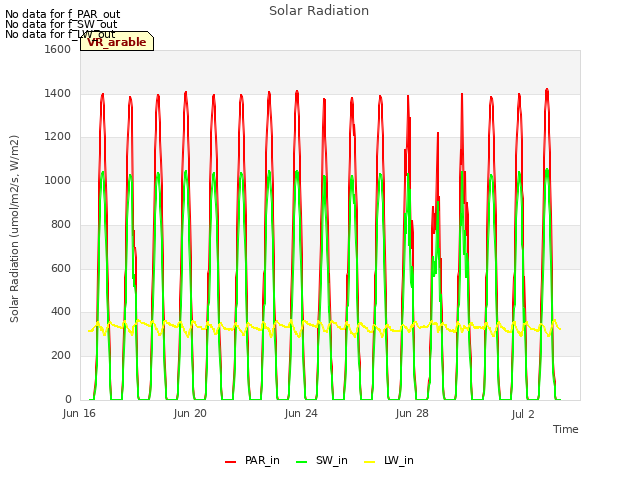The width and height of the screenshot is (640, 480).
Task: Click the 'No data for f_LW_out' message
Action: (60, 34)
